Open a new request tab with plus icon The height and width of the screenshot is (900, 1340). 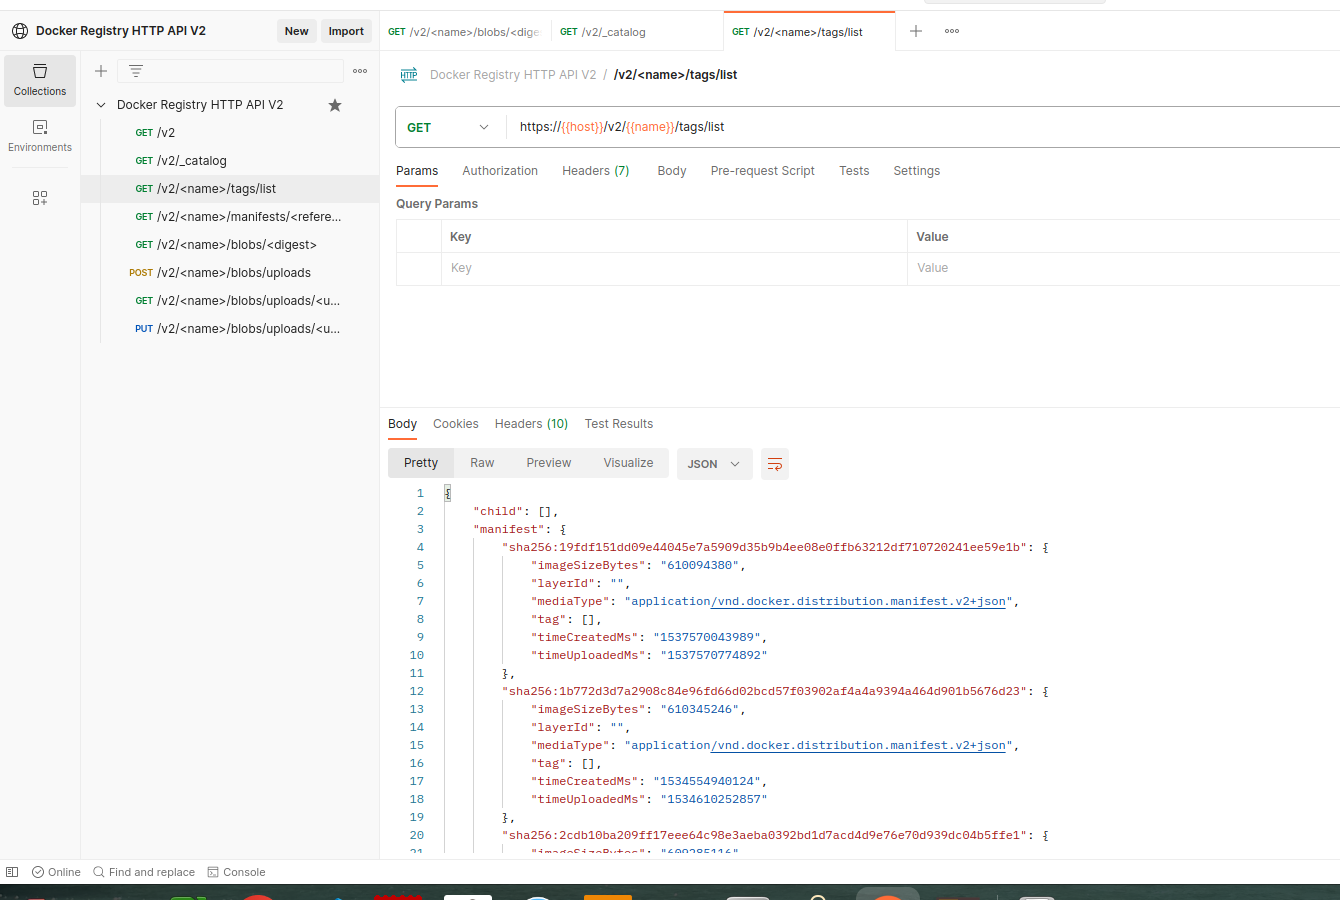click(915, 31)
